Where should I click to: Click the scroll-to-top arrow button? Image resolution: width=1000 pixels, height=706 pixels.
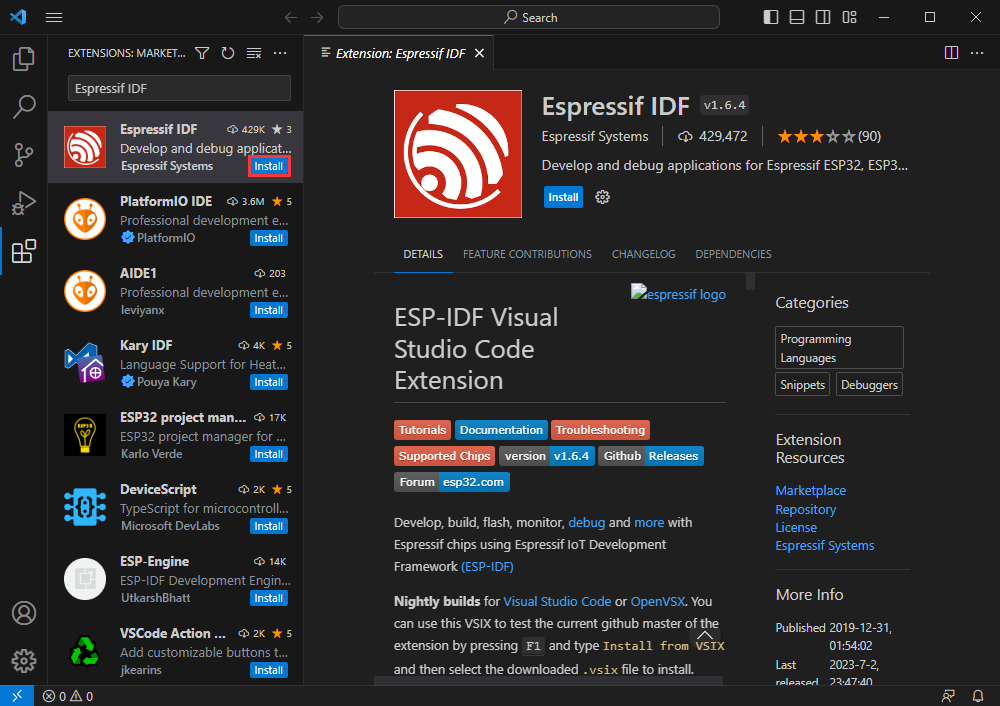tap(705, 635)
